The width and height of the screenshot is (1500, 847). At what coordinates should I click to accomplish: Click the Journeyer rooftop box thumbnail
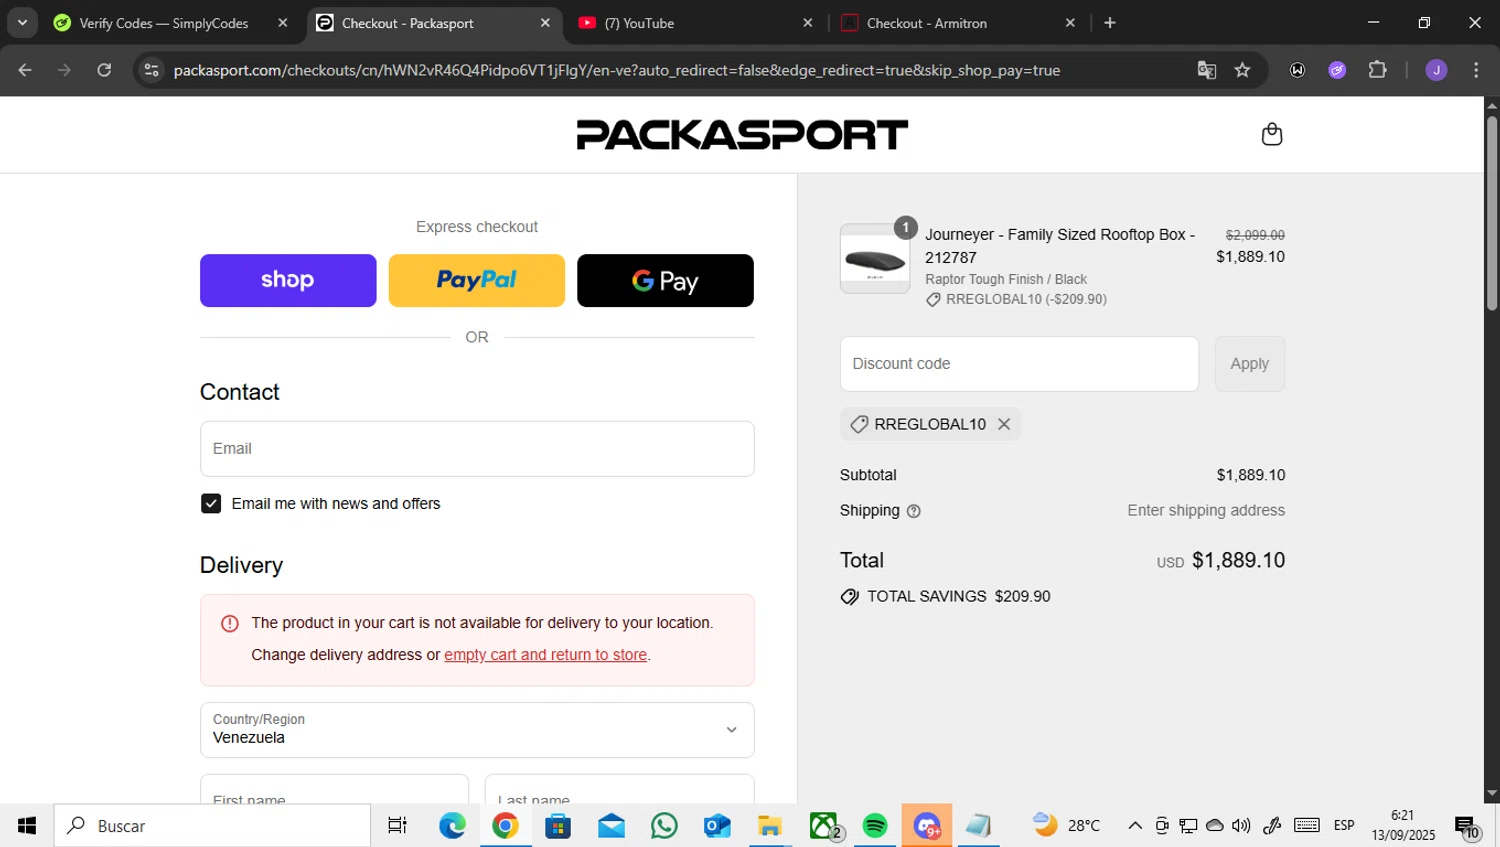[x=875, y=259]
